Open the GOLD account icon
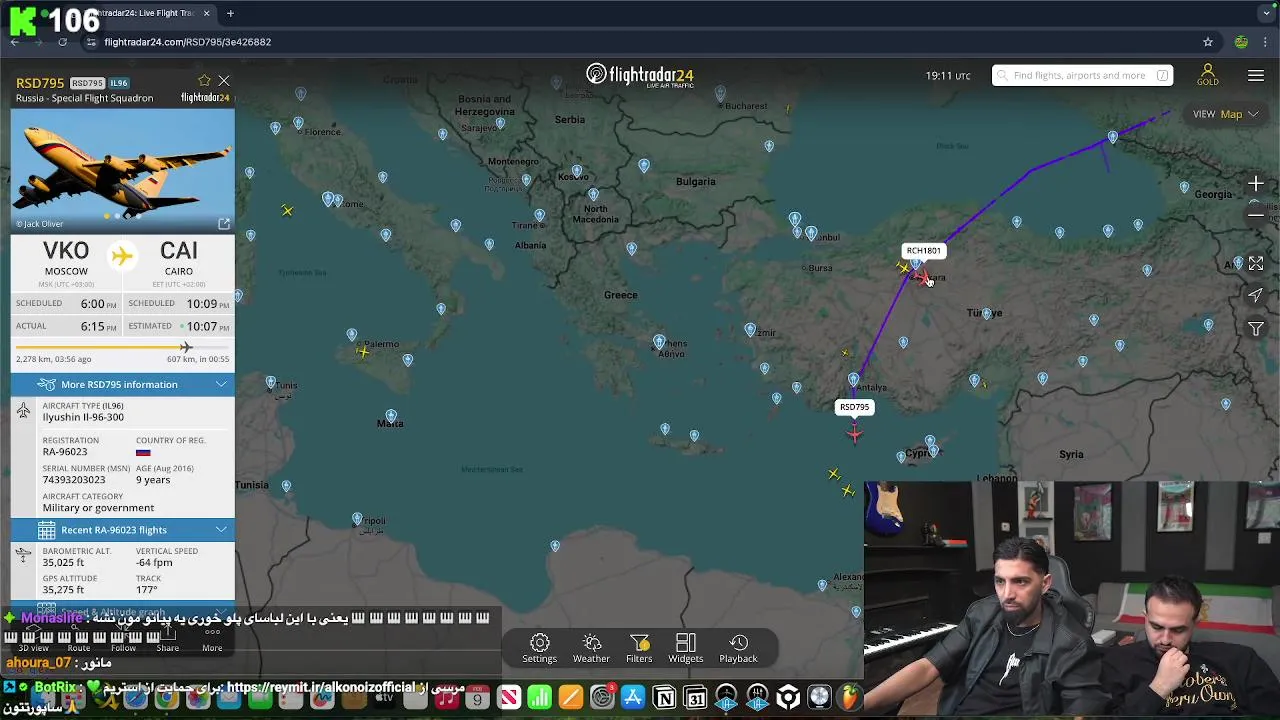Screen dimensions: 1280x720 (1207, 76)
